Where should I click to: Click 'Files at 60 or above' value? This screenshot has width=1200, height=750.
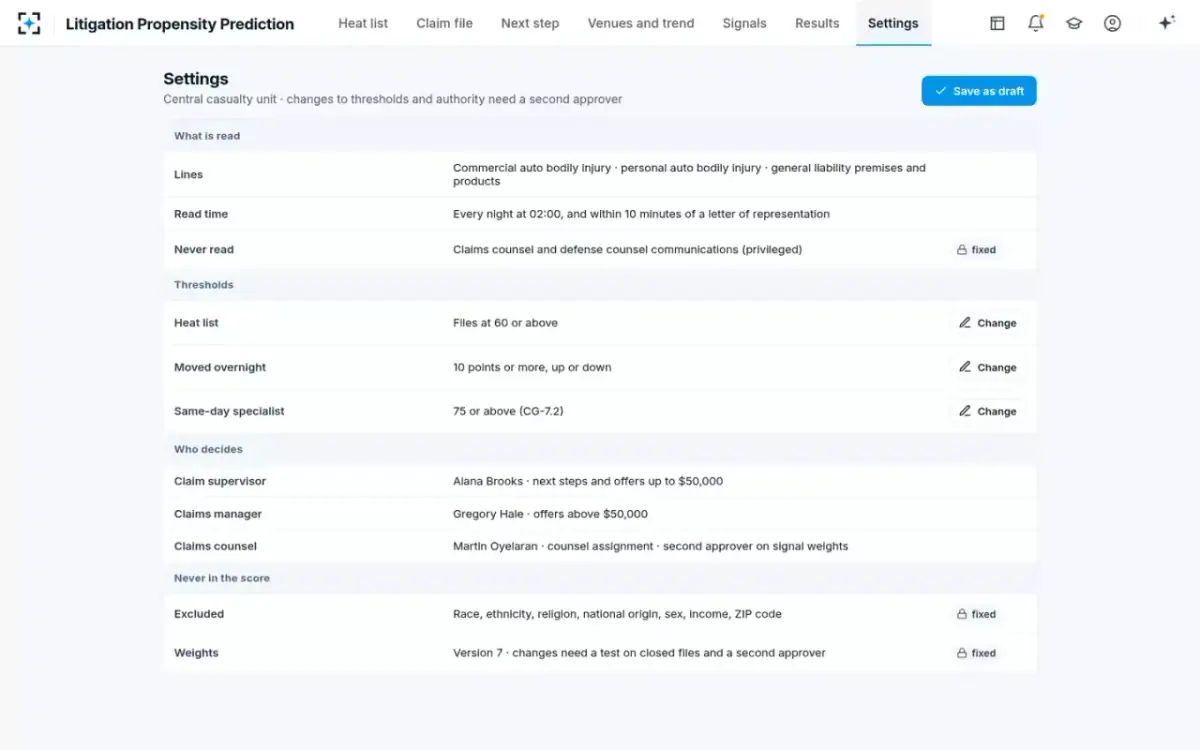[x=505, y=323]
